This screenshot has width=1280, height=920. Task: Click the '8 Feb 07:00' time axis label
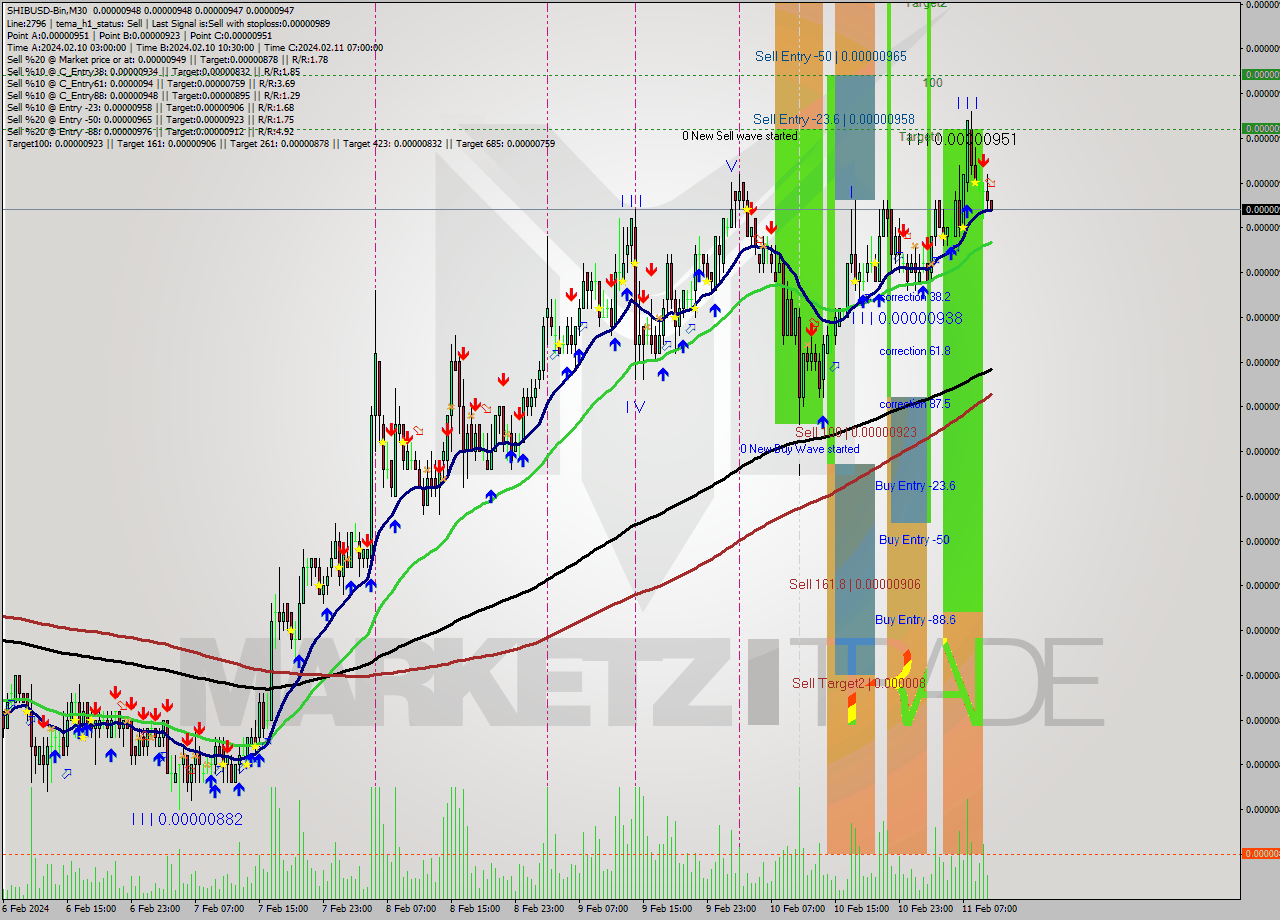[x=411, y=909]
